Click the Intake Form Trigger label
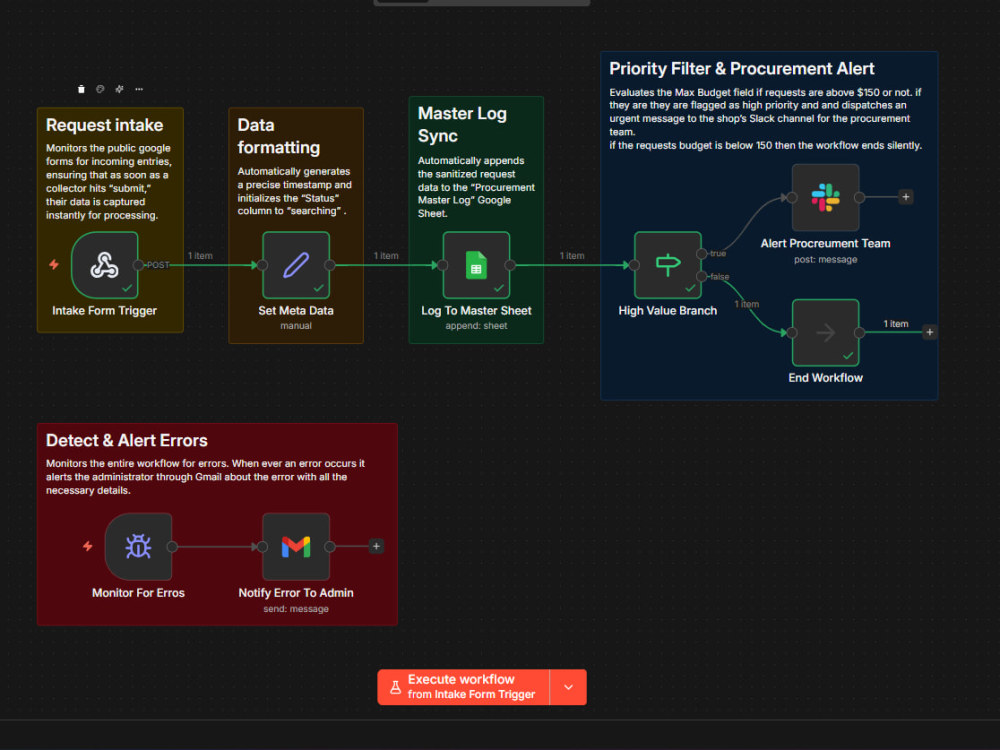Viewport: 1000px width, 750px height. coord(105,311)
